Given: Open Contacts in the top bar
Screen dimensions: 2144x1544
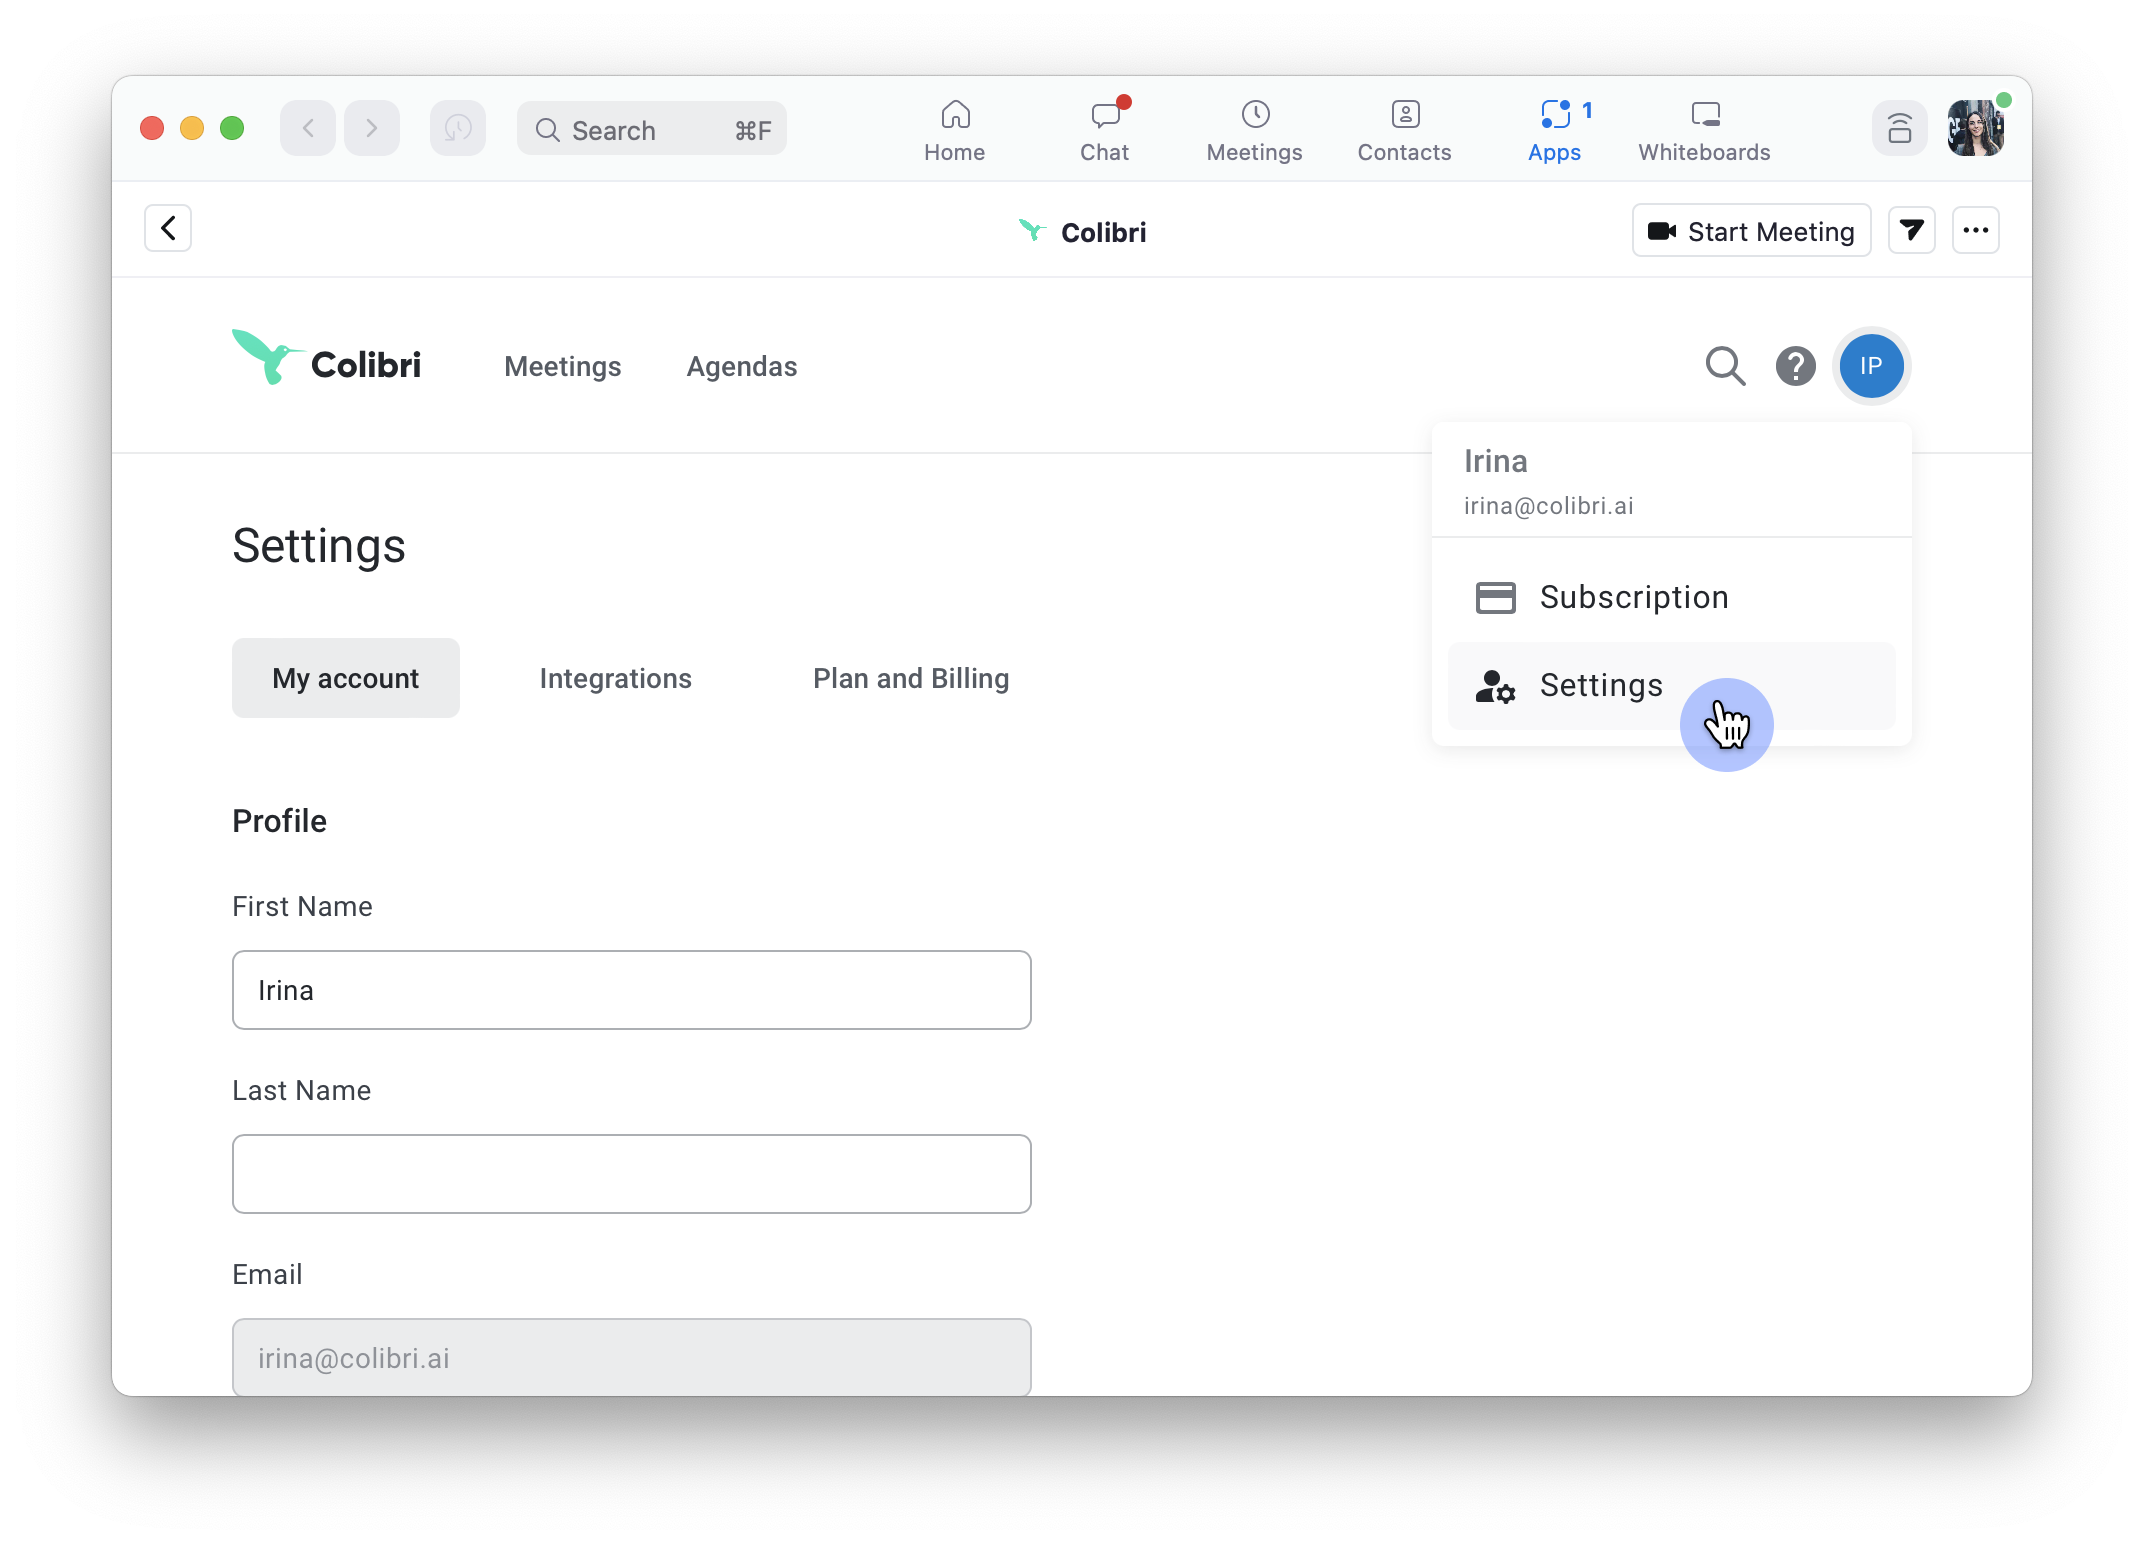Looking at the screenshot, I should [1404, 130].
